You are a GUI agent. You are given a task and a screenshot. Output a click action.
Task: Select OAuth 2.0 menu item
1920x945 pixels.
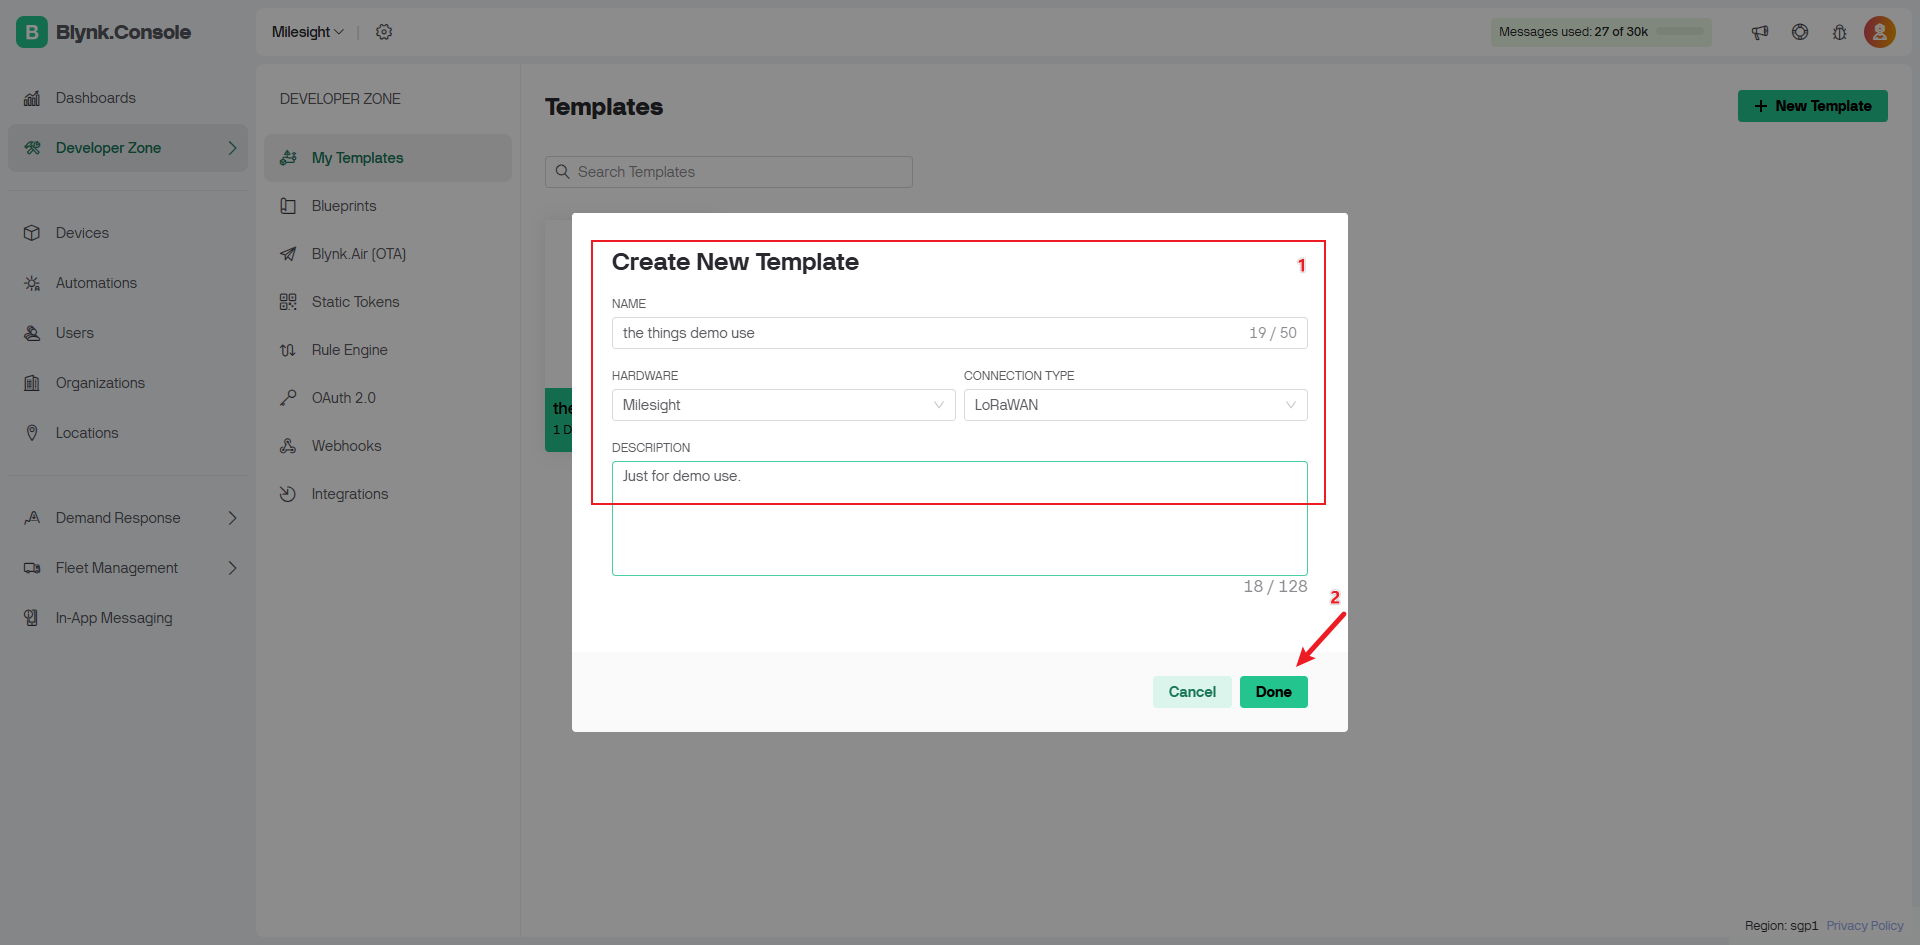[388, 398]
